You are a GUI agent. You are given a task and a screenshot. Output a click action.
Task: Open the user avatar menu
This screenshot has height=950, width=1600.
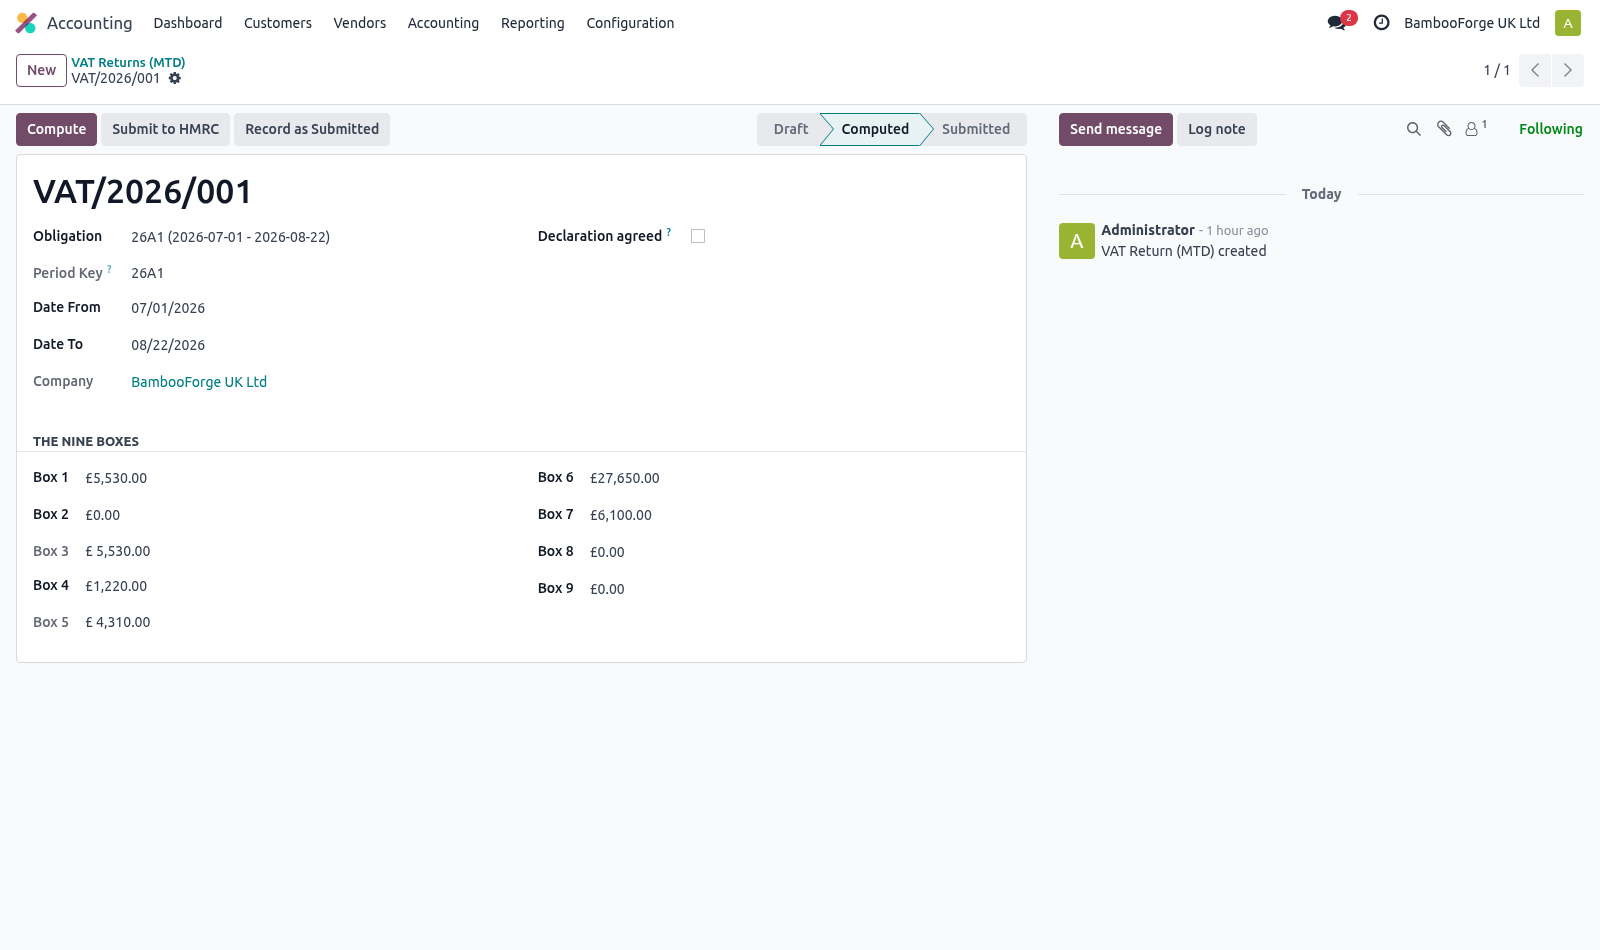[x=1567, y=23]
